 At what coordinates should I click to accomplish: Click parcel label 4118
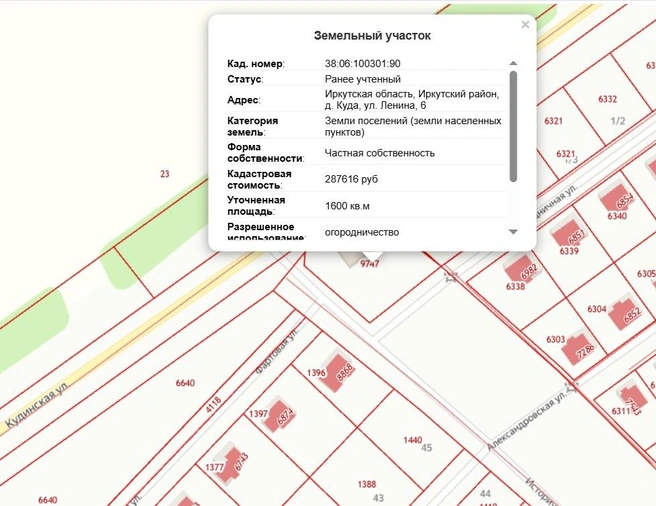pyautogui.click(x=213, y=405)
